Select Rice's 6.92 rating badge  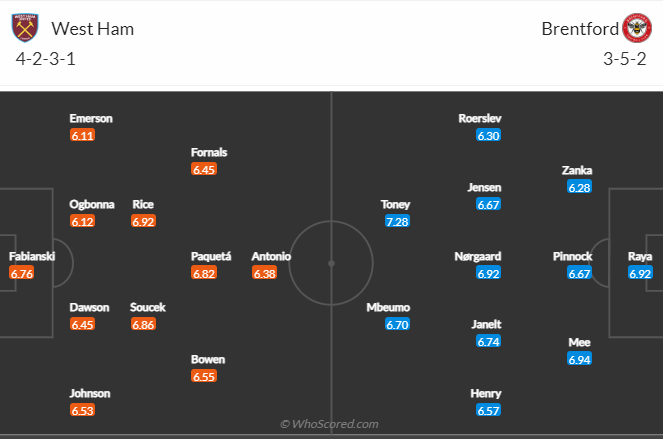pyautogui.click(x=143, y=221)
